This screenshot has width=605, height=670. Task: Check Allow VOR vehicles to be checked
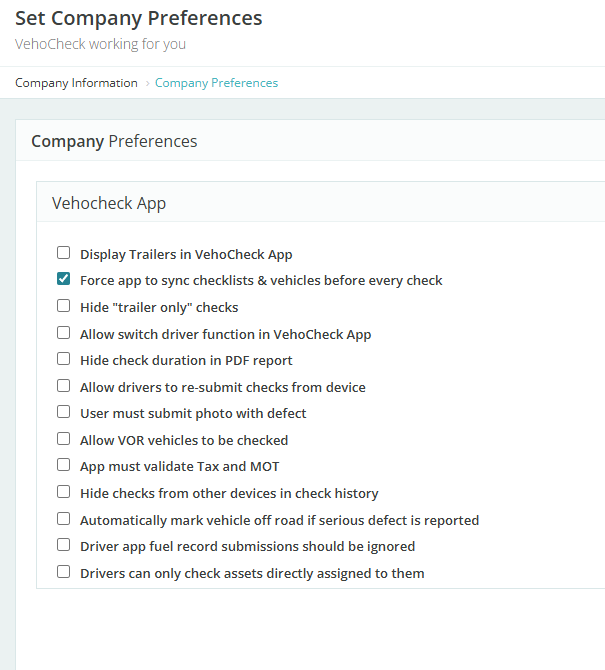click(64, 439)
